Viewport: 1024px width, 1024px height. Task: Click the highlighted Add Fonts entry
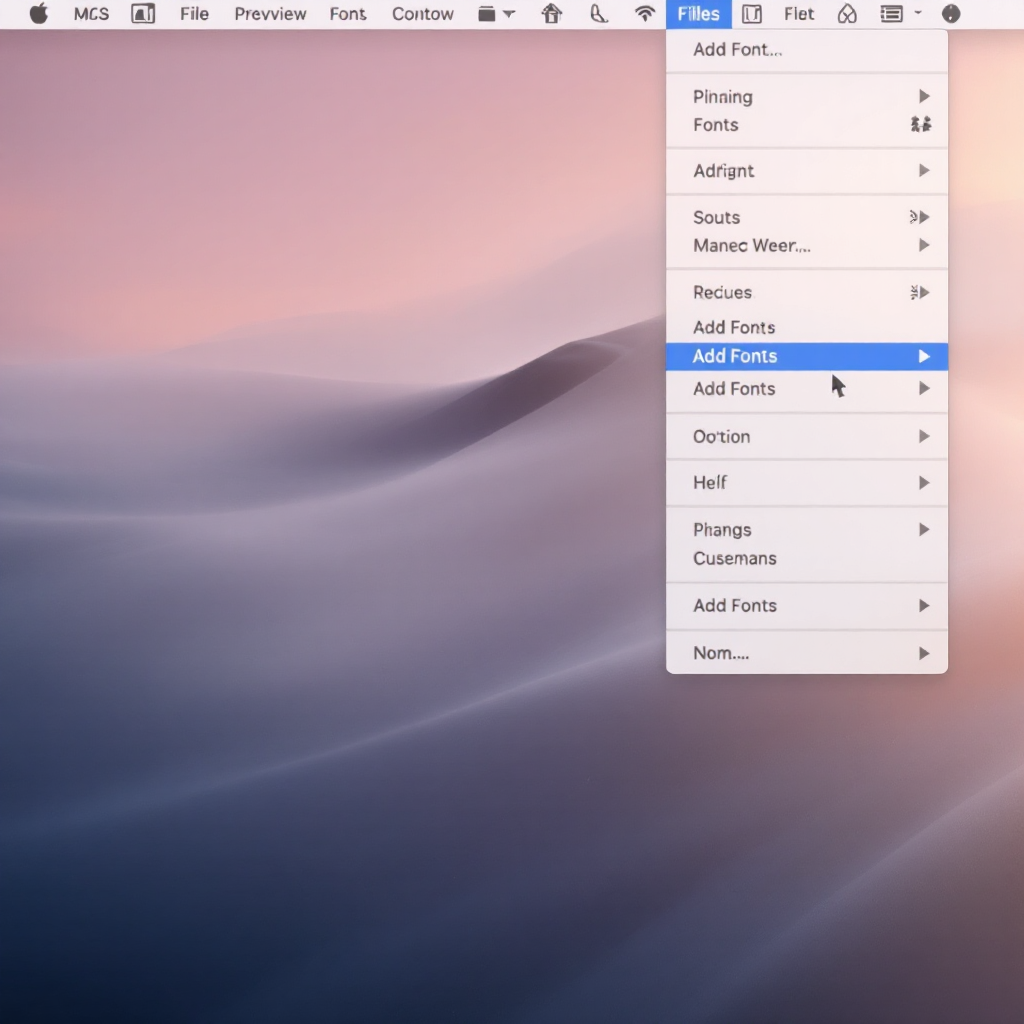click(807, 356)
